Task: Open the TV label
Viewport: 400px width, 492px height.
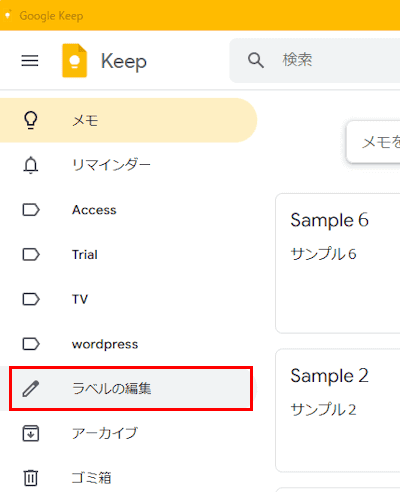Action: [x=128, y=299]
